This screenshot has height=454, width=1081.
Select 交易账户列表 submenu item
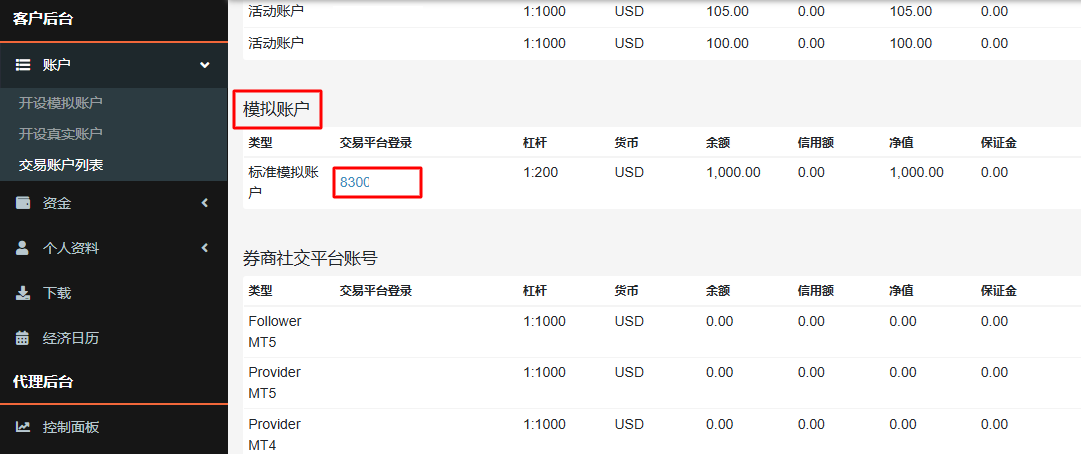pyautogui.click(x=60, y=165)
